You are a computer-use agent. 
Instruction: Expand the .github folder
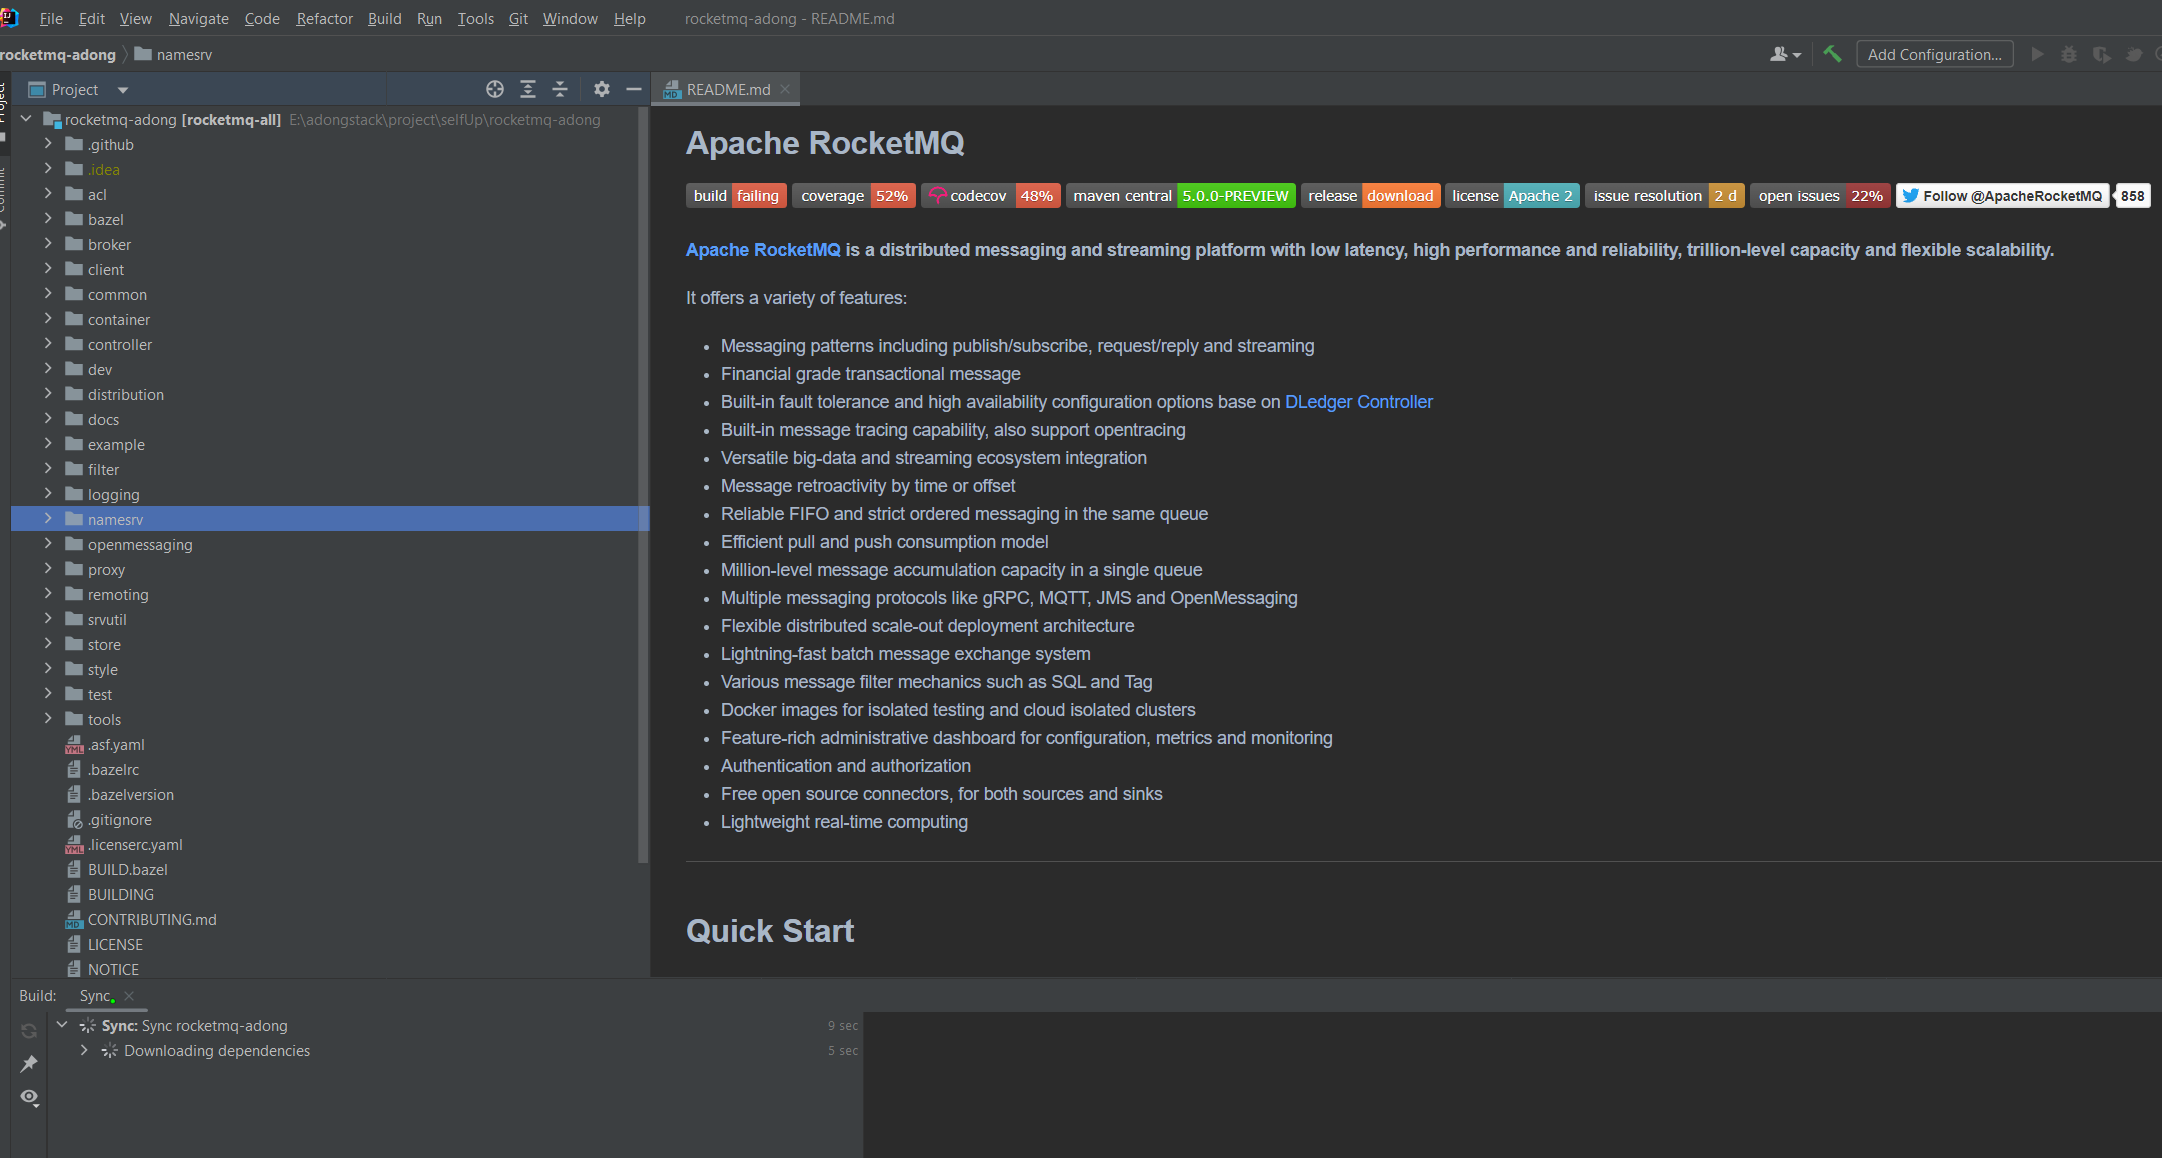[47, 144]
